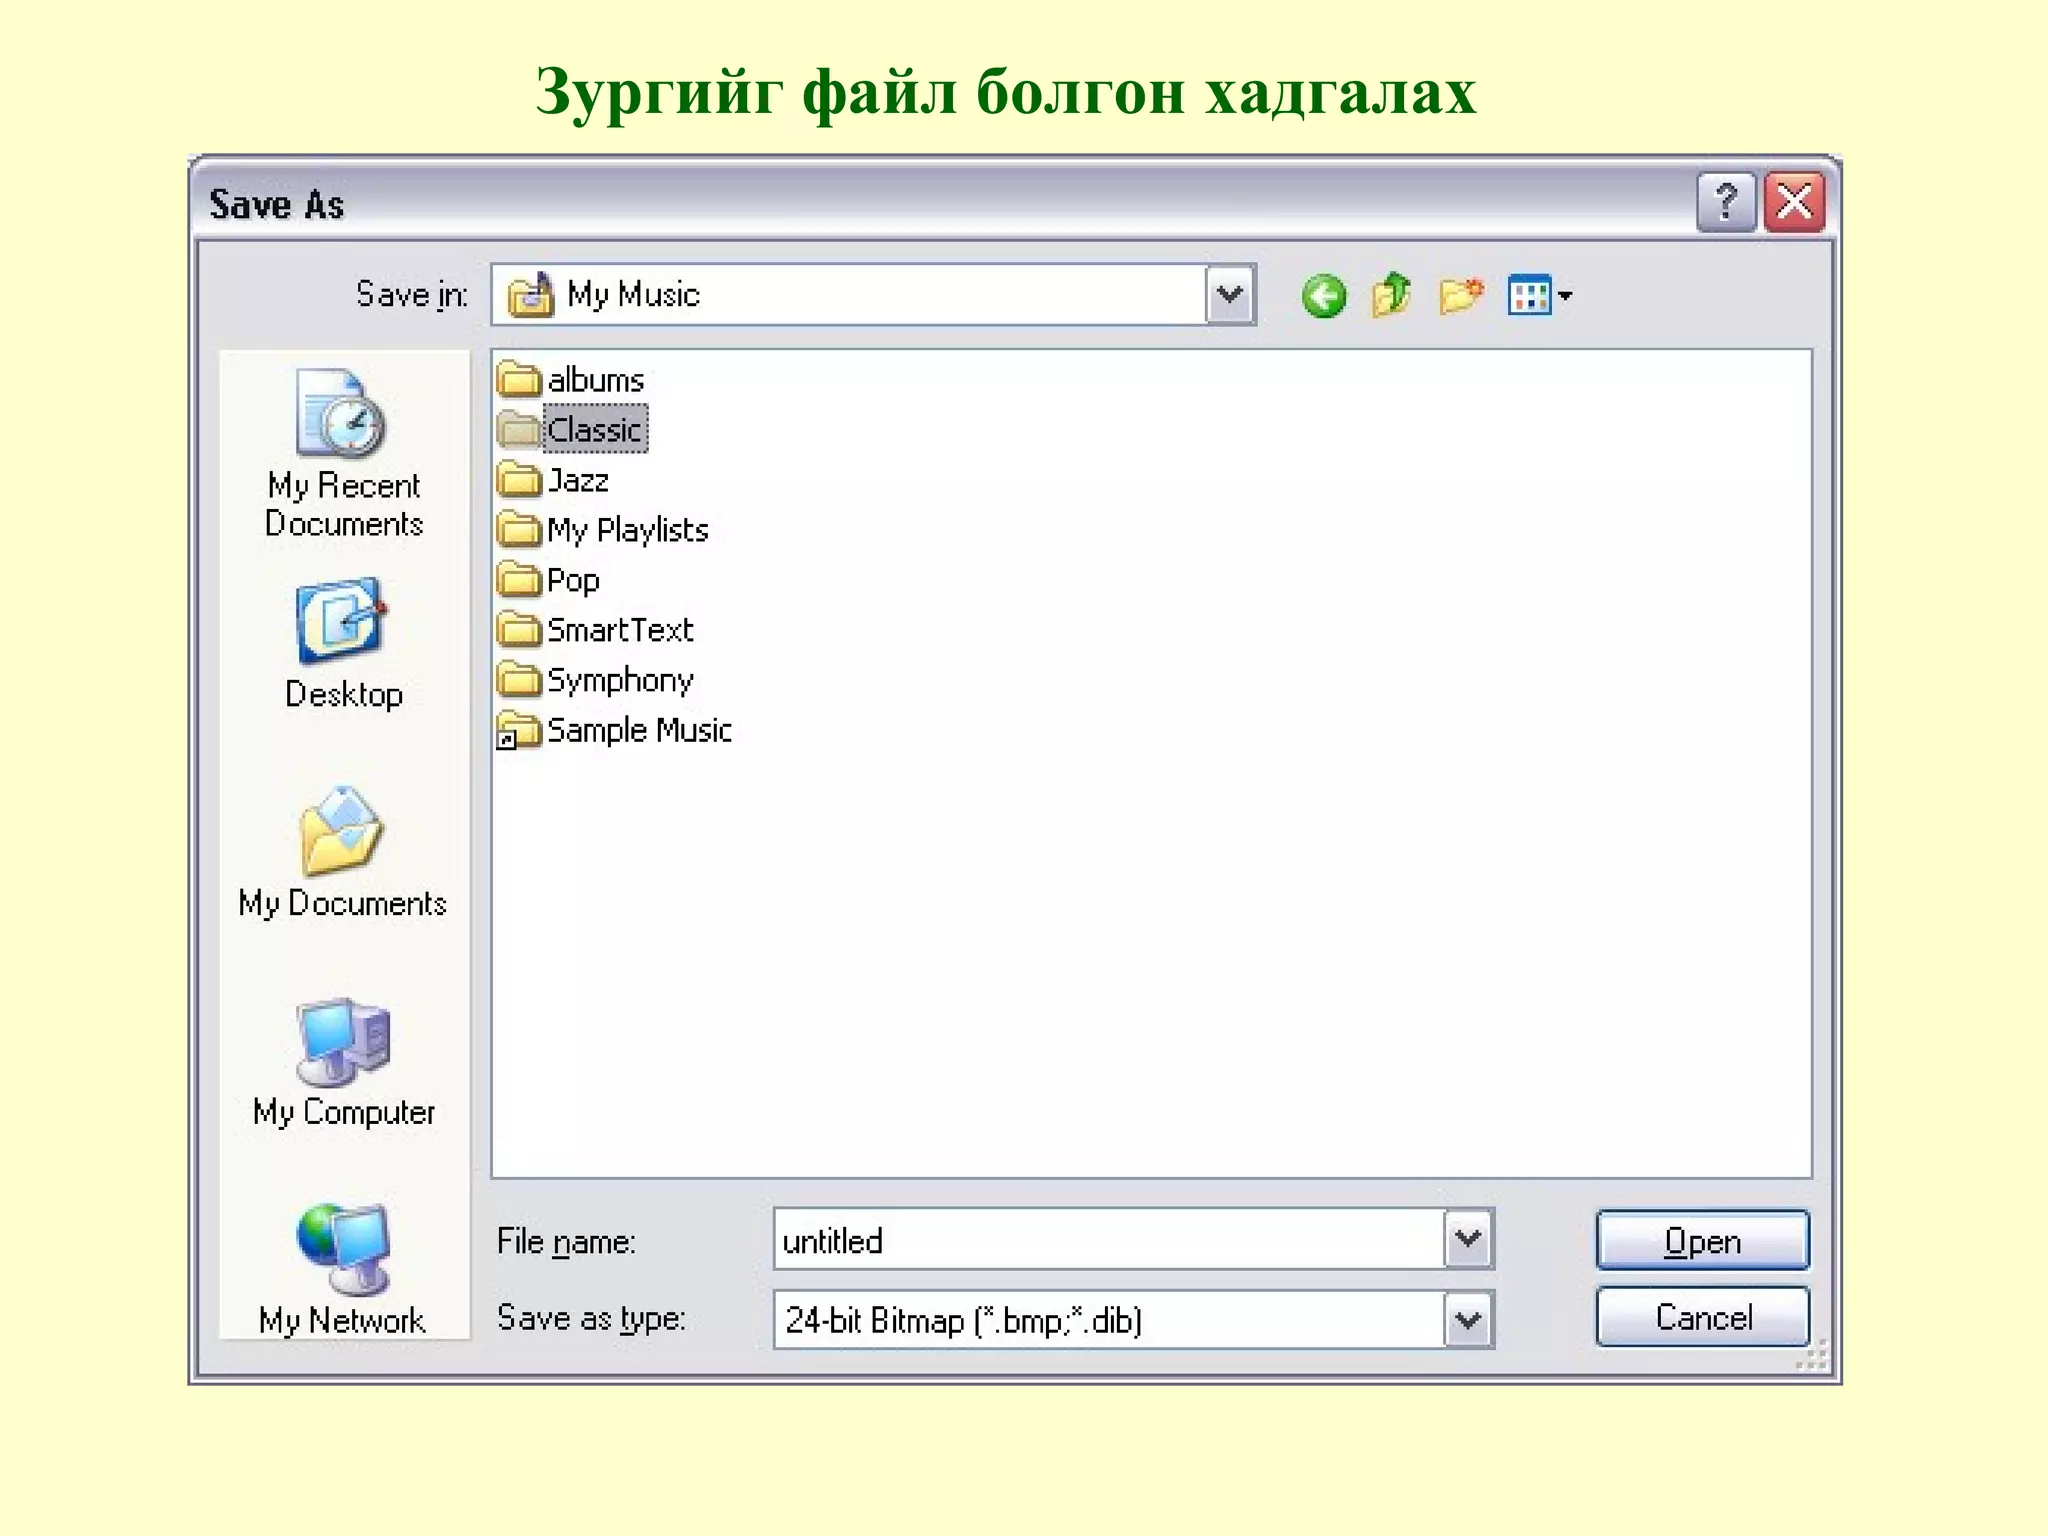Screen dimensions: 2048x1536
Task: Switch to My Computer location
Action: click(344, 1063)
